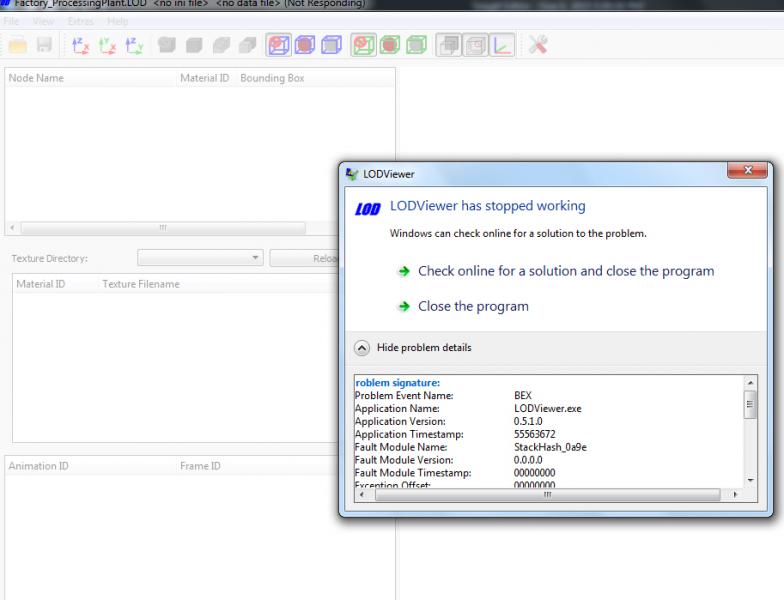Open the File menu
Screen dimensions: 784x600
(x=11, y=22)
